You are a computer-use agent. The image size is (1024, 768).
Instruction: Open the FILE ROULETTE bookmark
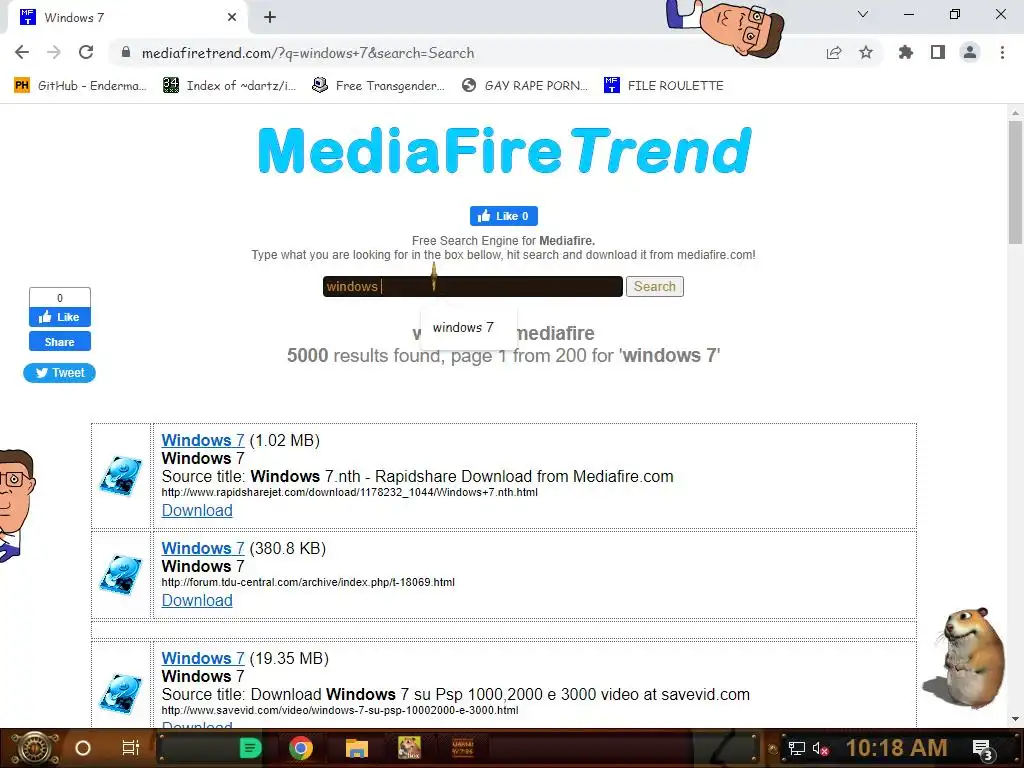click(x=664, y=86)
